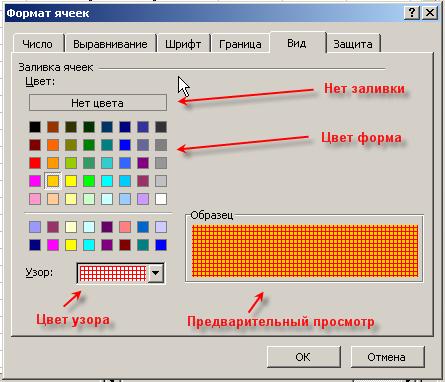The width and height of the screenshot is (445, 382).
Task: Choose the sea green swatch in third row
Action: 89,163
